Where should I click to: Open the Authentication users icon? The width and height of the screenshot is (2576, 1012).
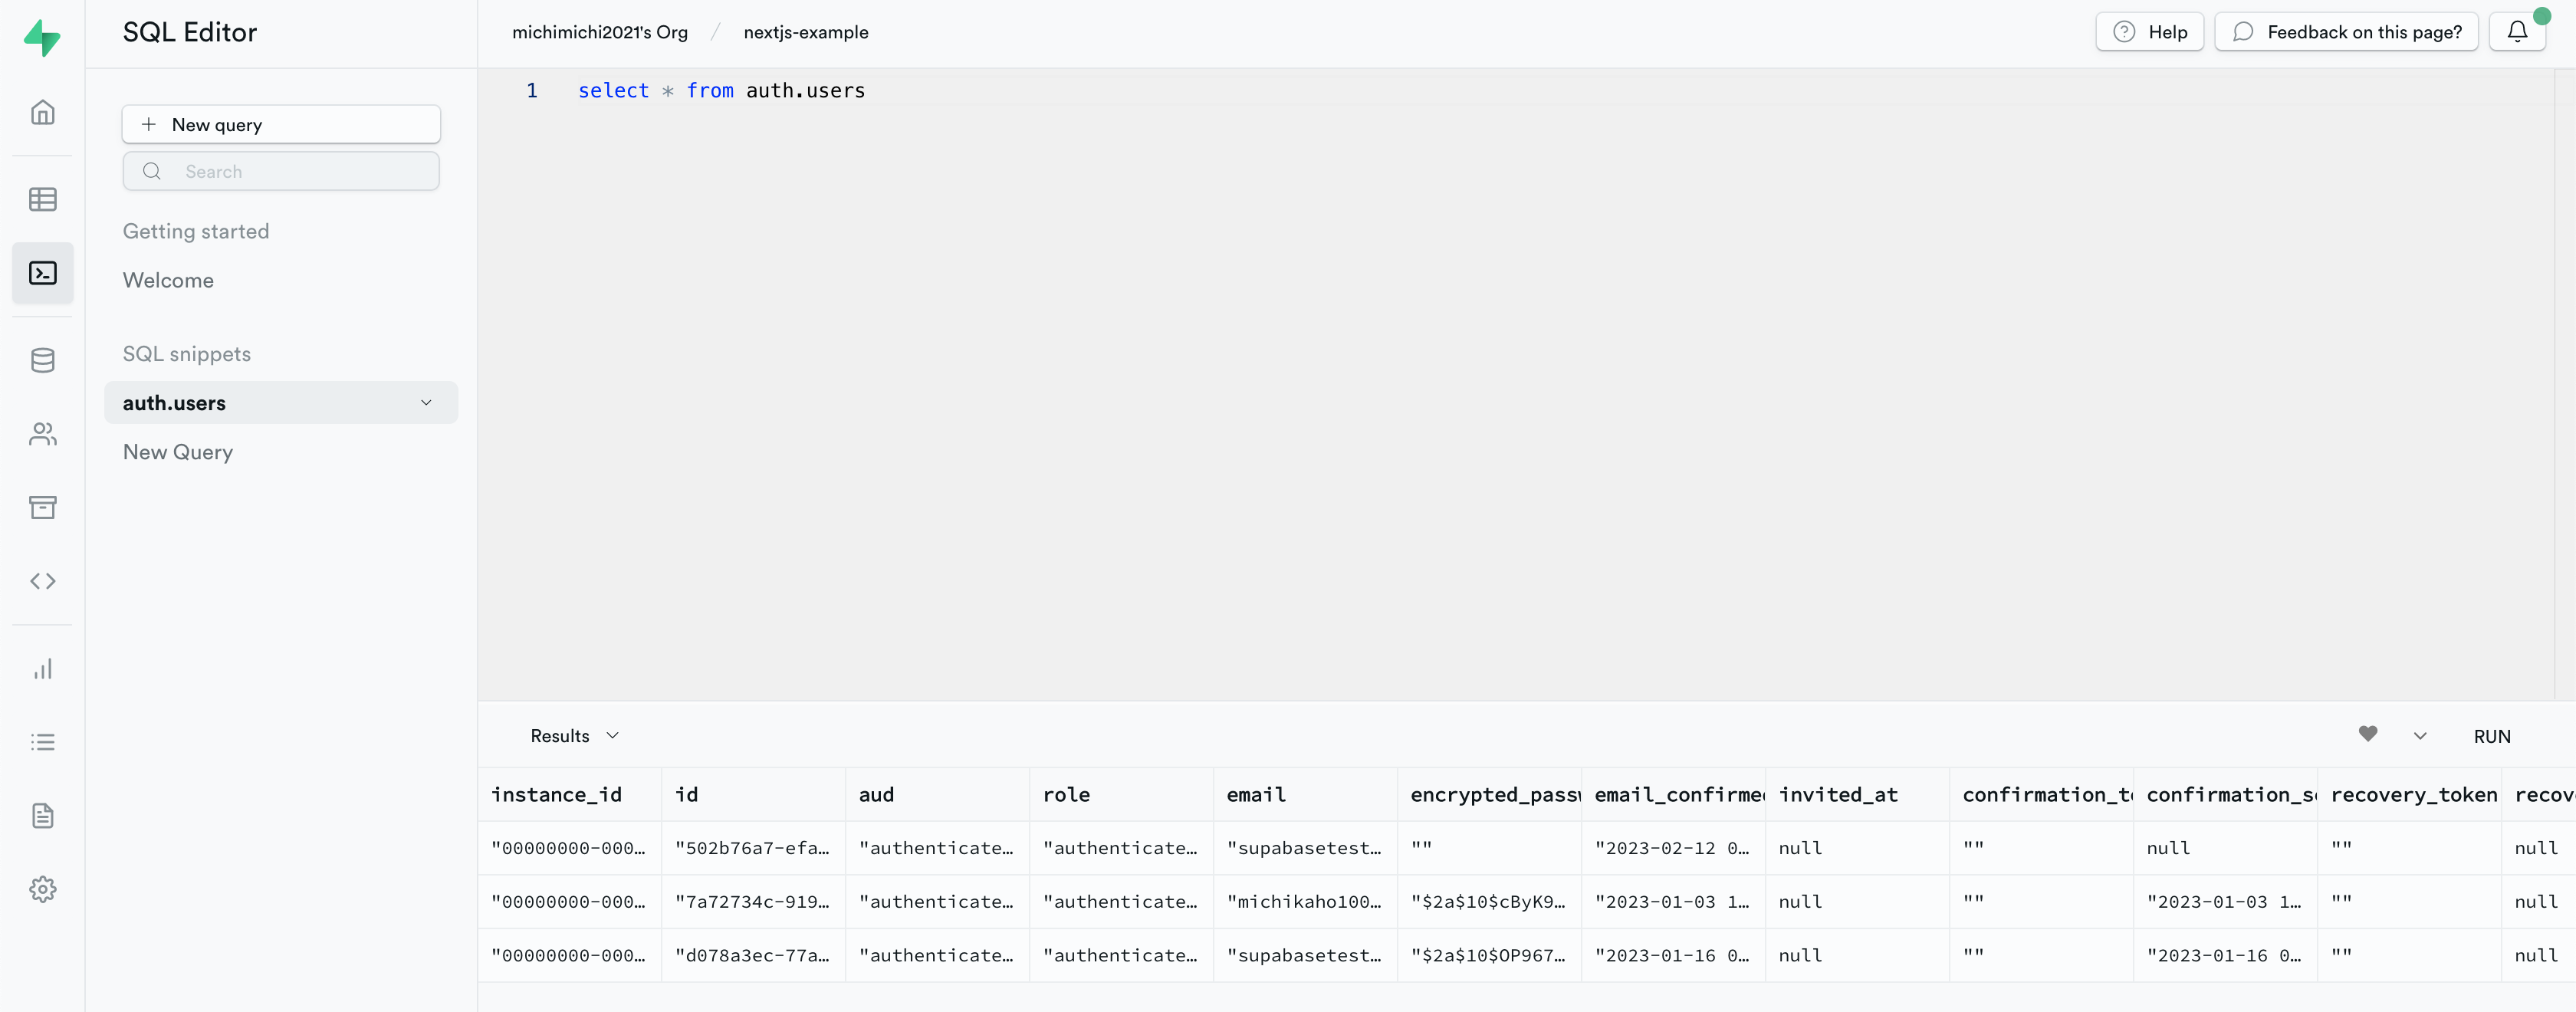click(x=42, y=434)
